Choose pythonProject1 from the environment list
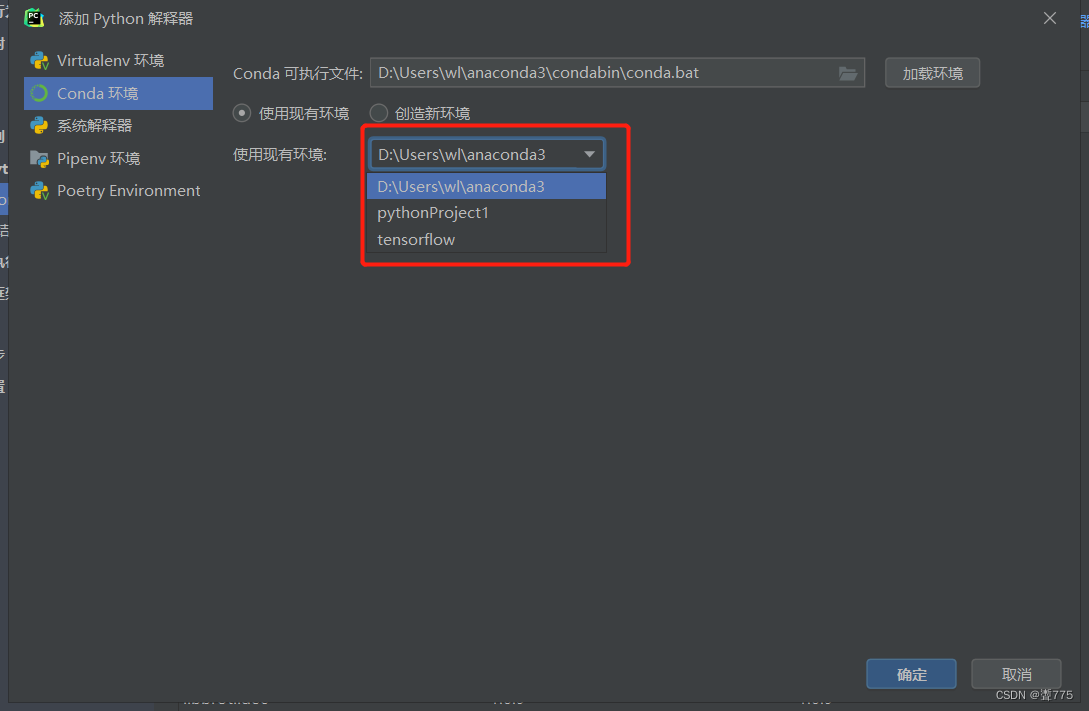Screen dimensions: 1089x711 (x=486, y=212)
